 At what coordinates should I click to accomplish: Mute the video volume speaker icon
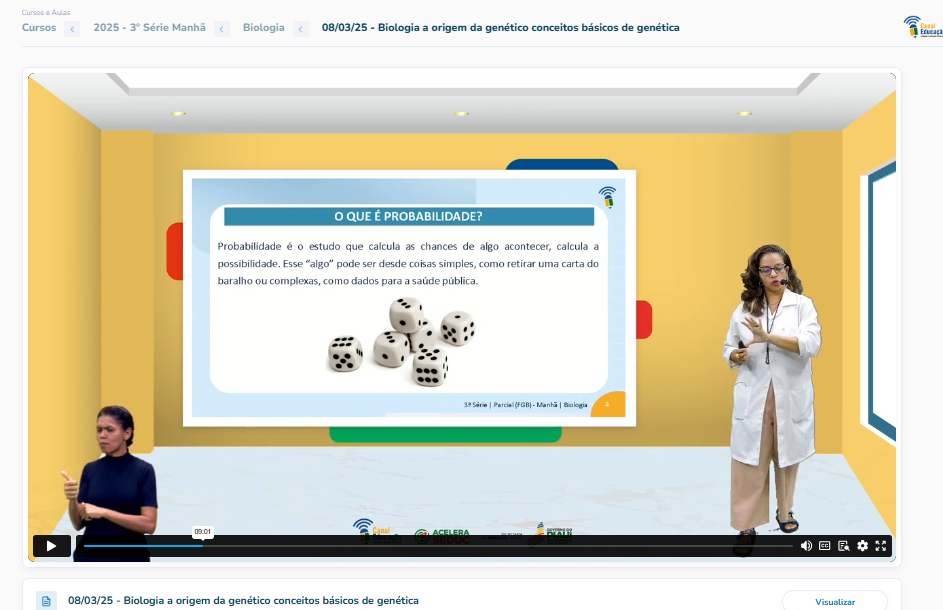tap(806, 546)
